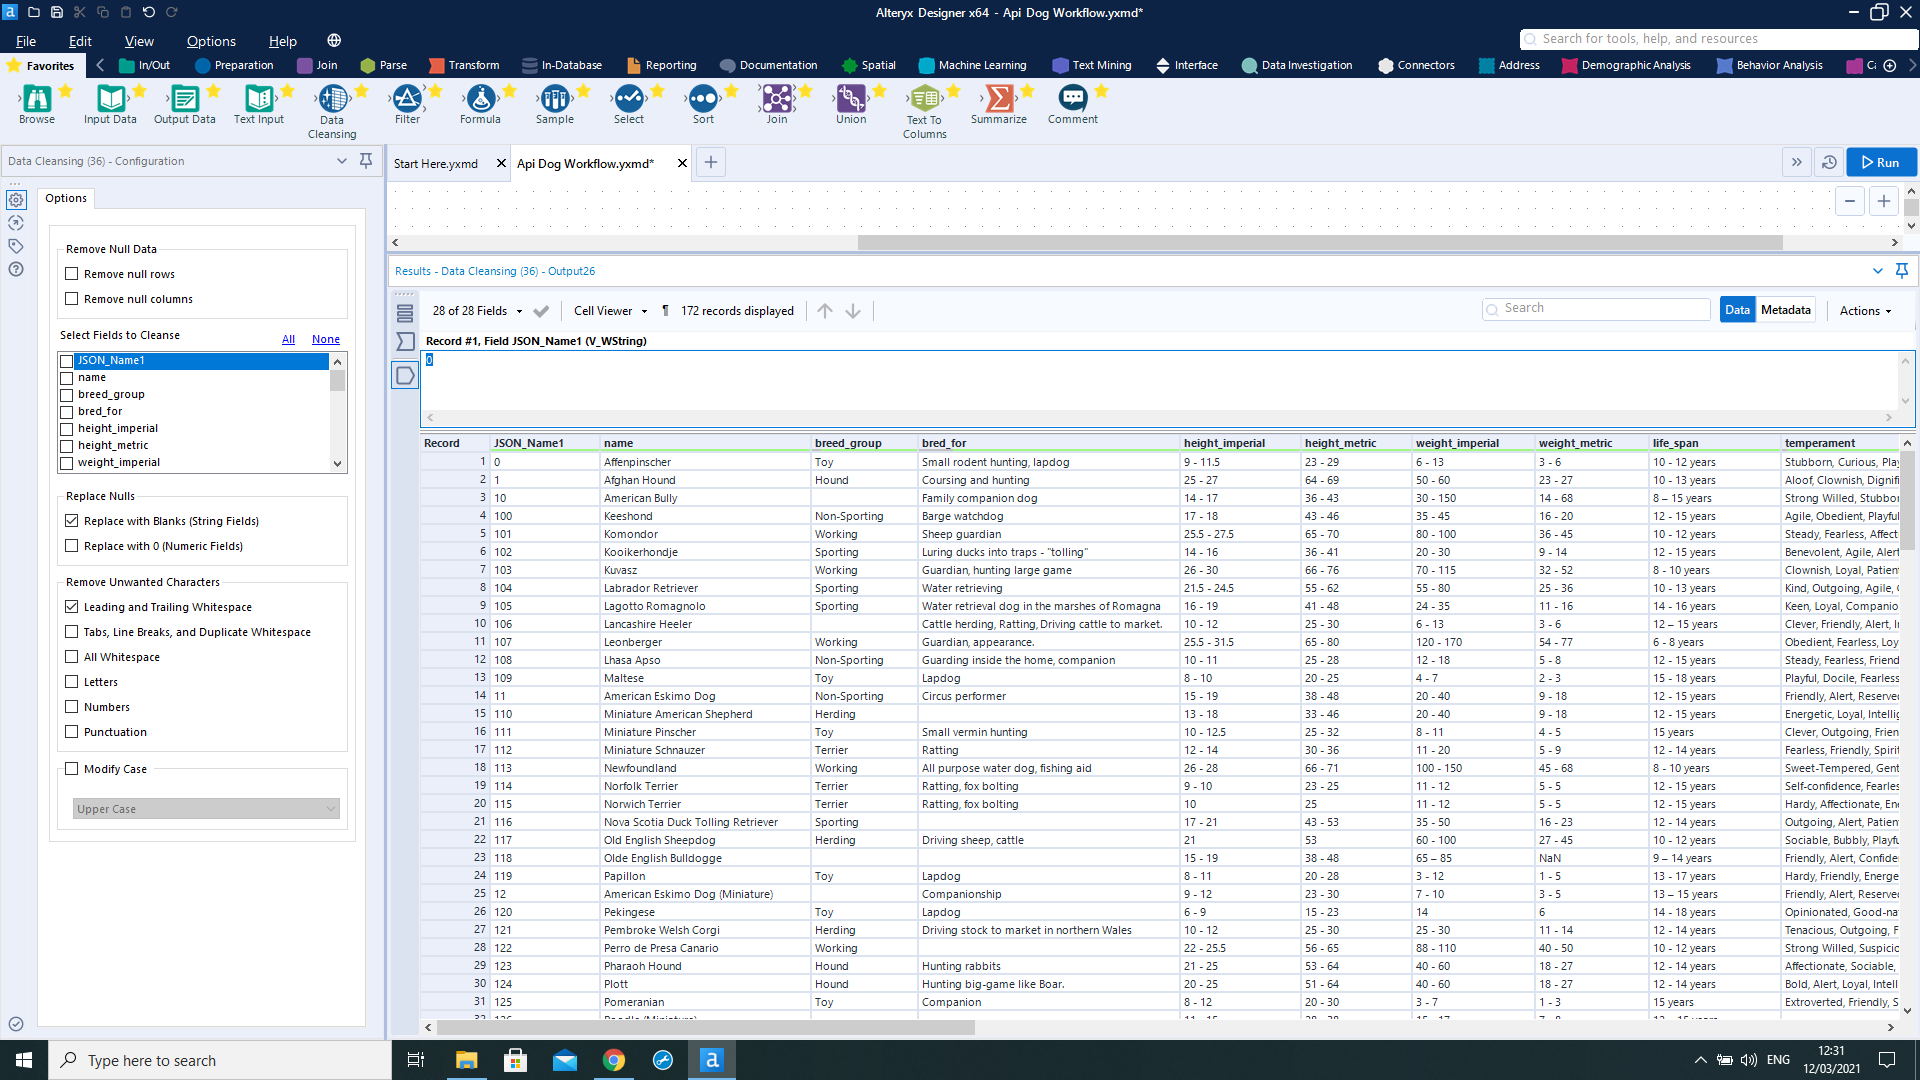Open the Actions dropdown menu
This screenshot has height=1080, width=1920.
(1865, 311)
